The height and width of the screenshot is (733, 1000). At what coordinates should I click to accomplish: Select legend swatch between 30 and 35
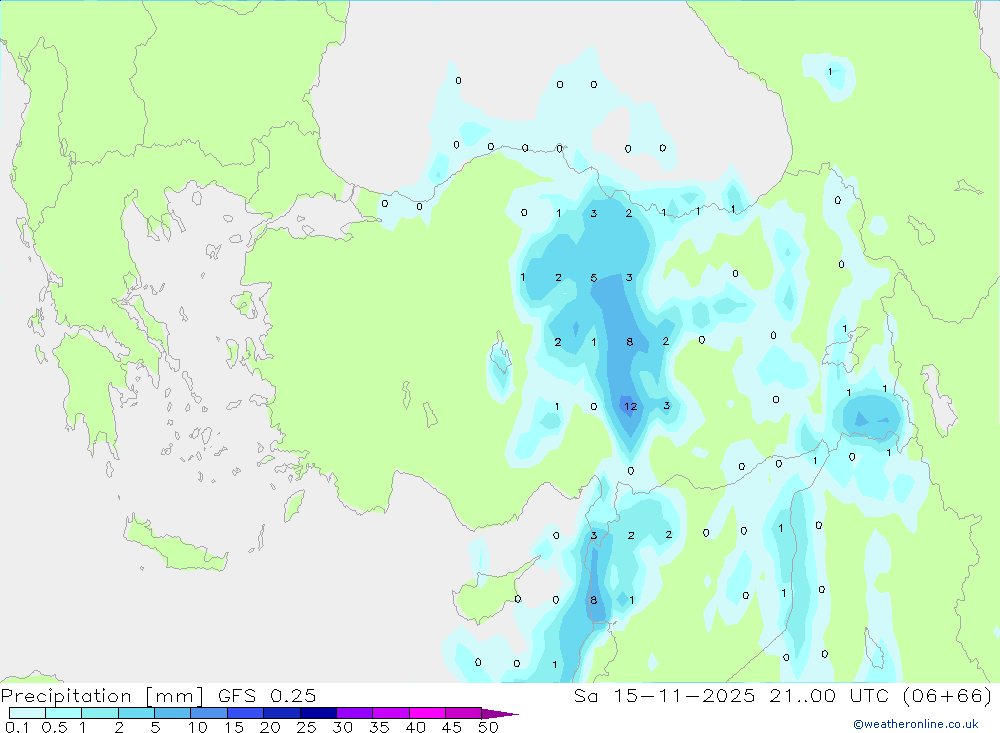[355, 713]
